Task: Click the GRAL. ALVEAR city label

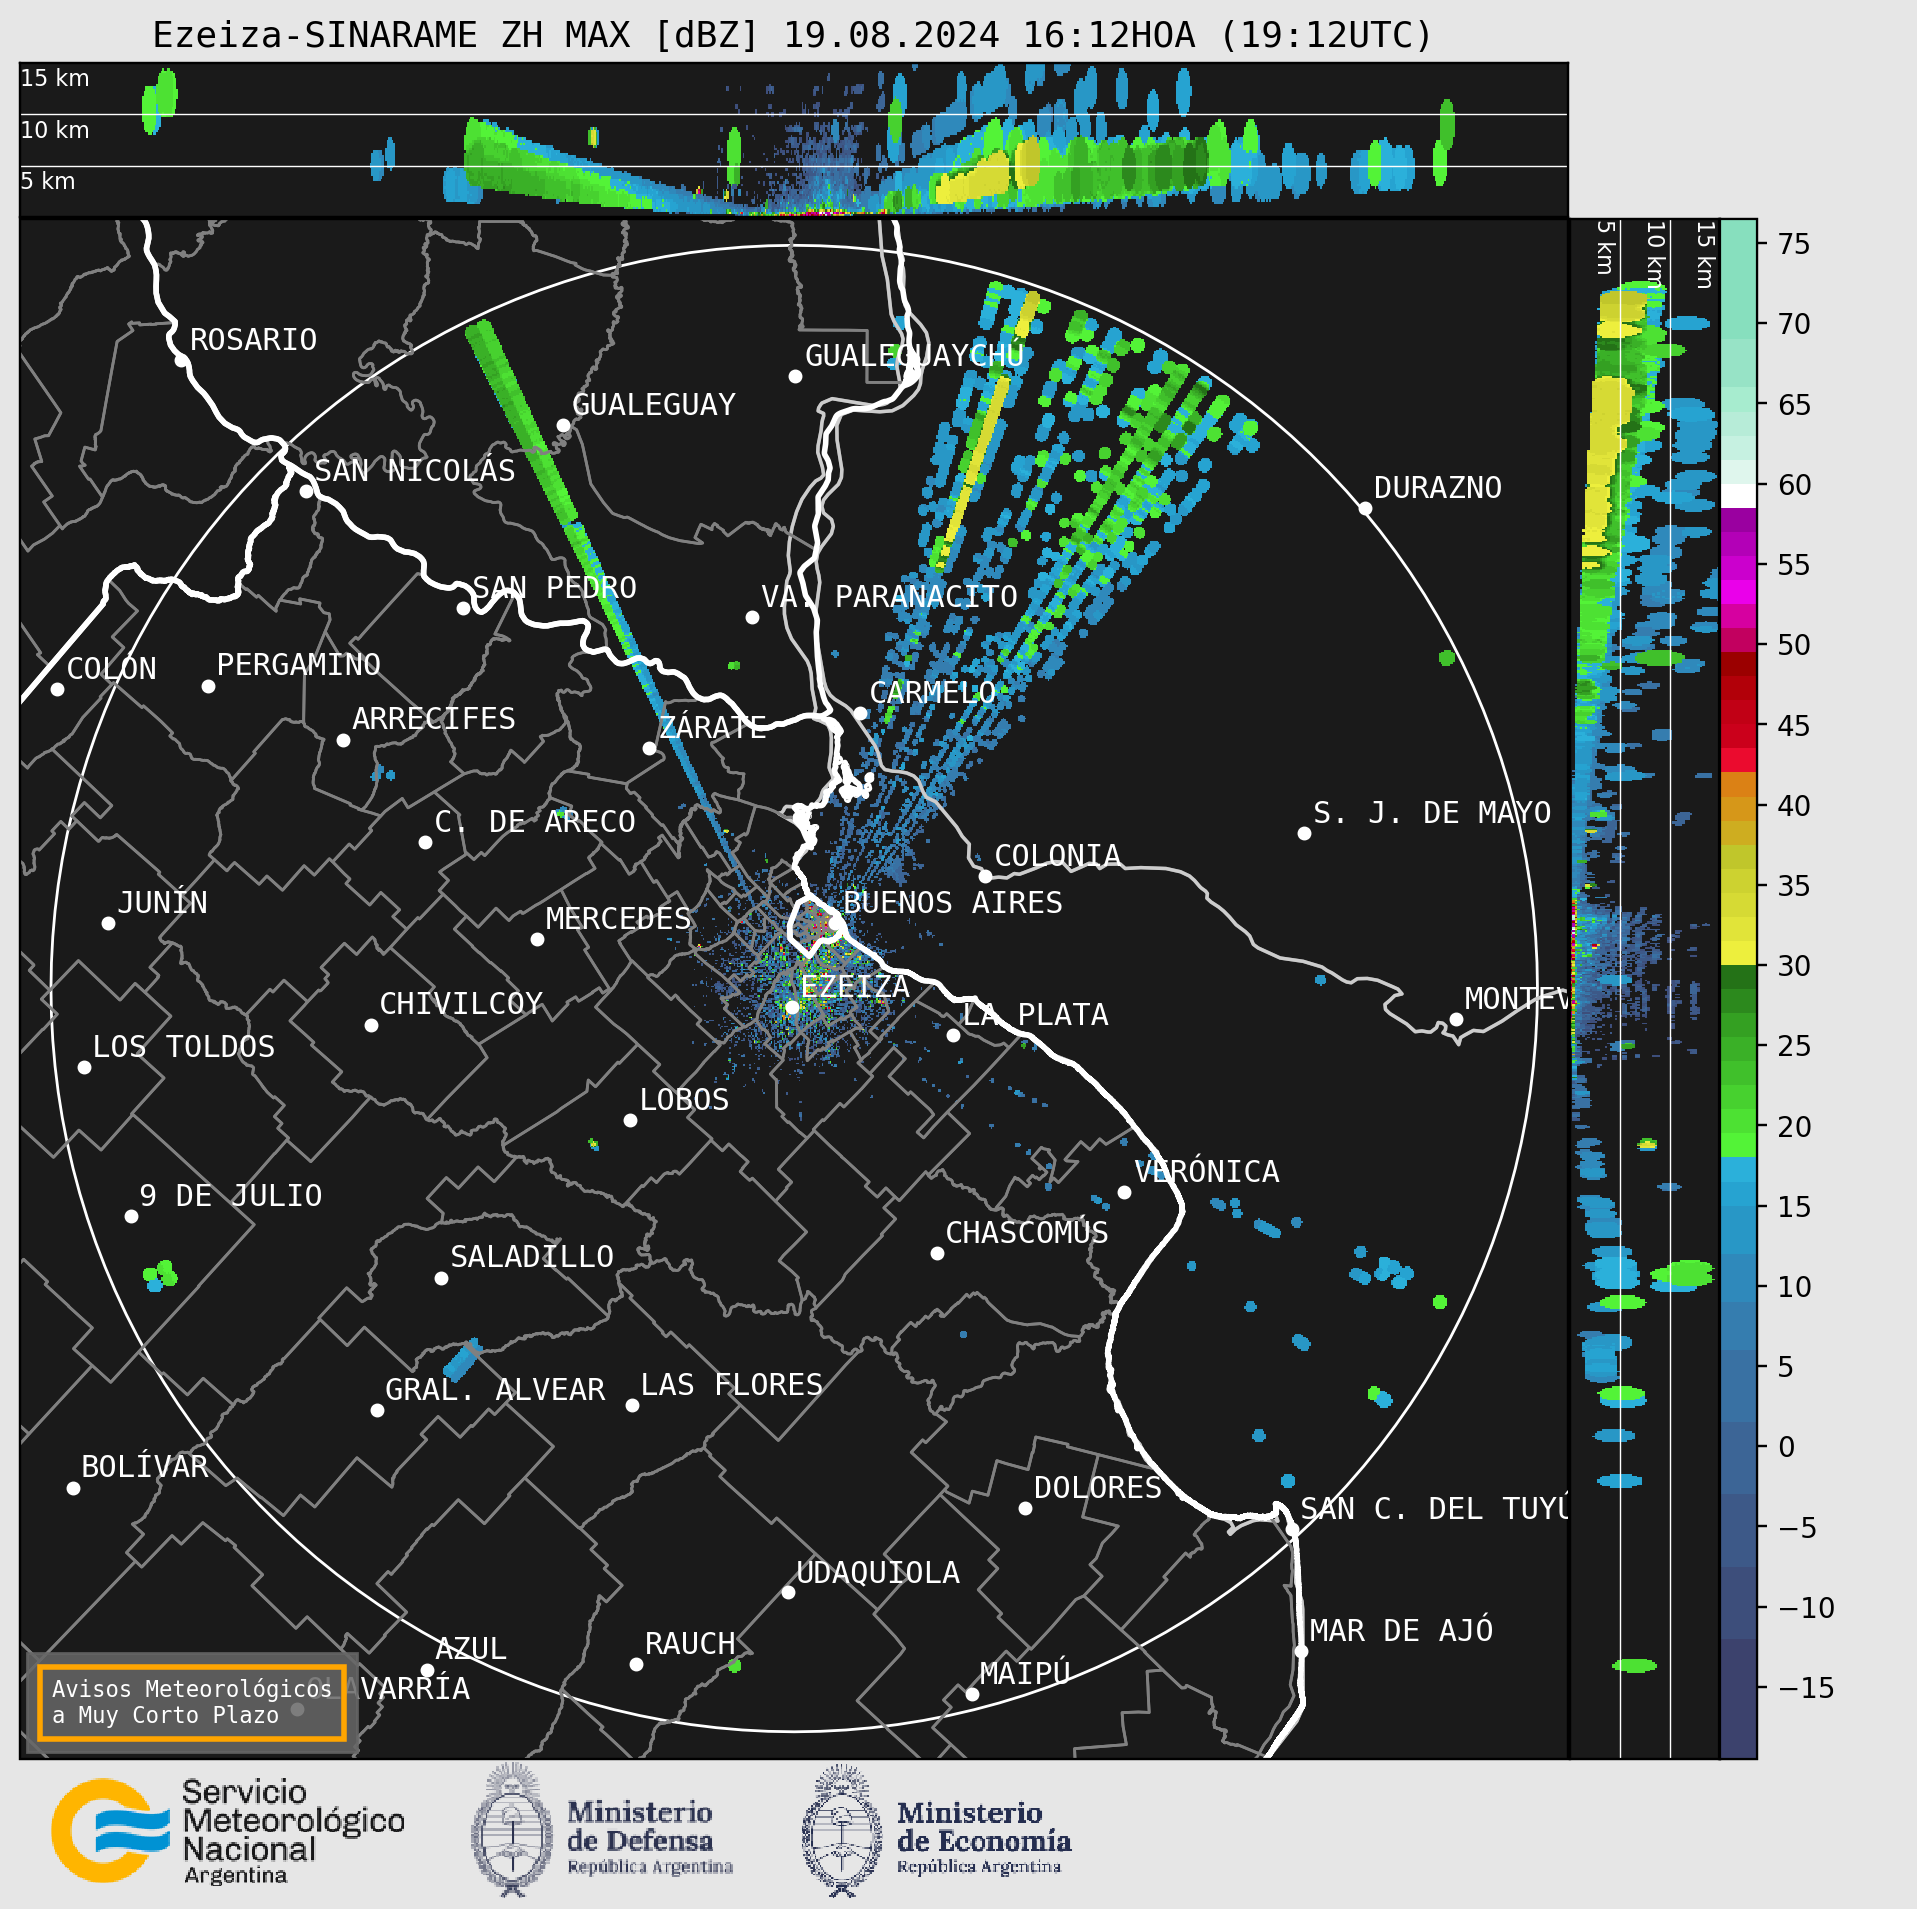Action: [495, 1390]
